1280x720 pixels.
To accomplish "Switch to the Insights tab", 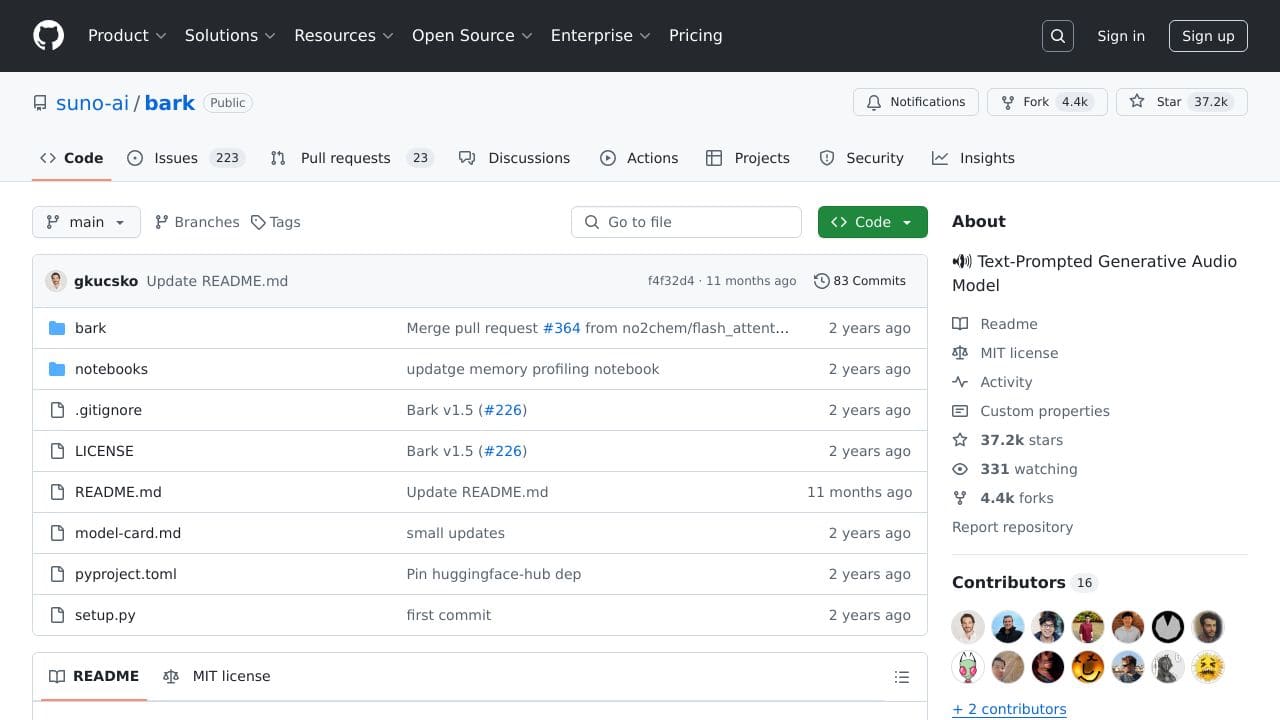I will click(973, 158).
